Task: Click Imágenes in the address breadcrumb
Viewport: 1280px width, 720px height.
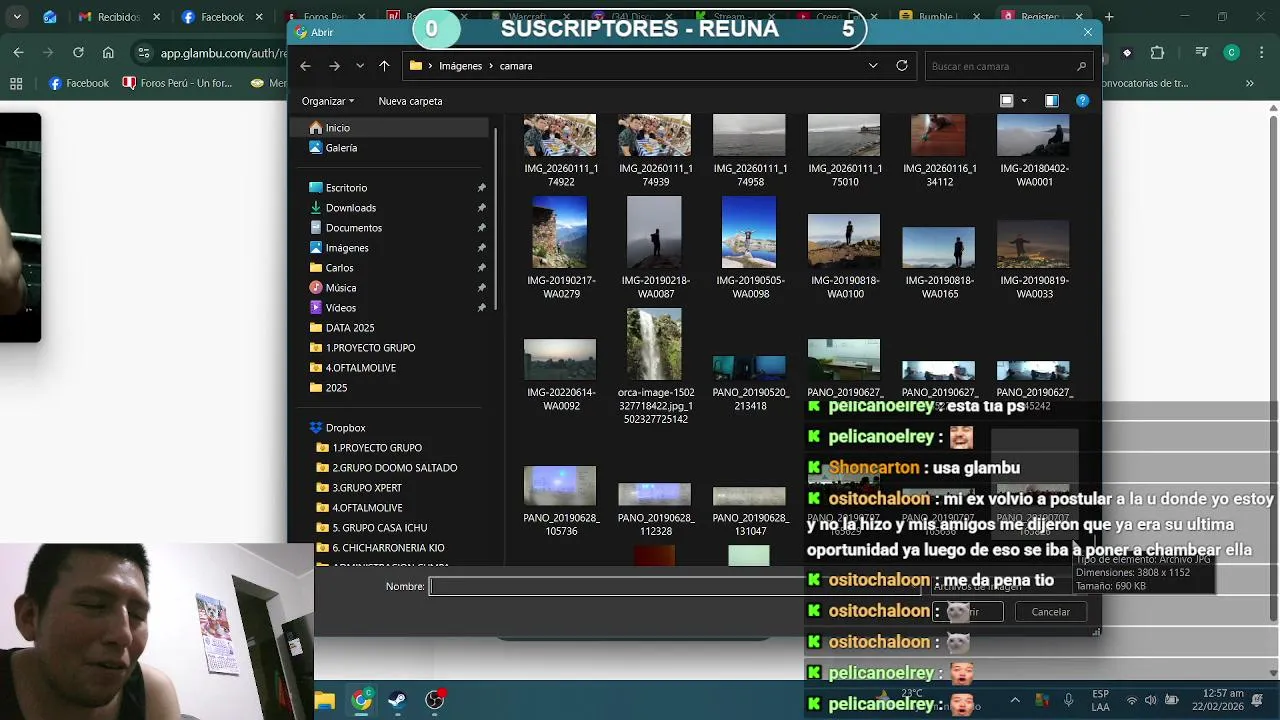Action: tap(460, 66)
